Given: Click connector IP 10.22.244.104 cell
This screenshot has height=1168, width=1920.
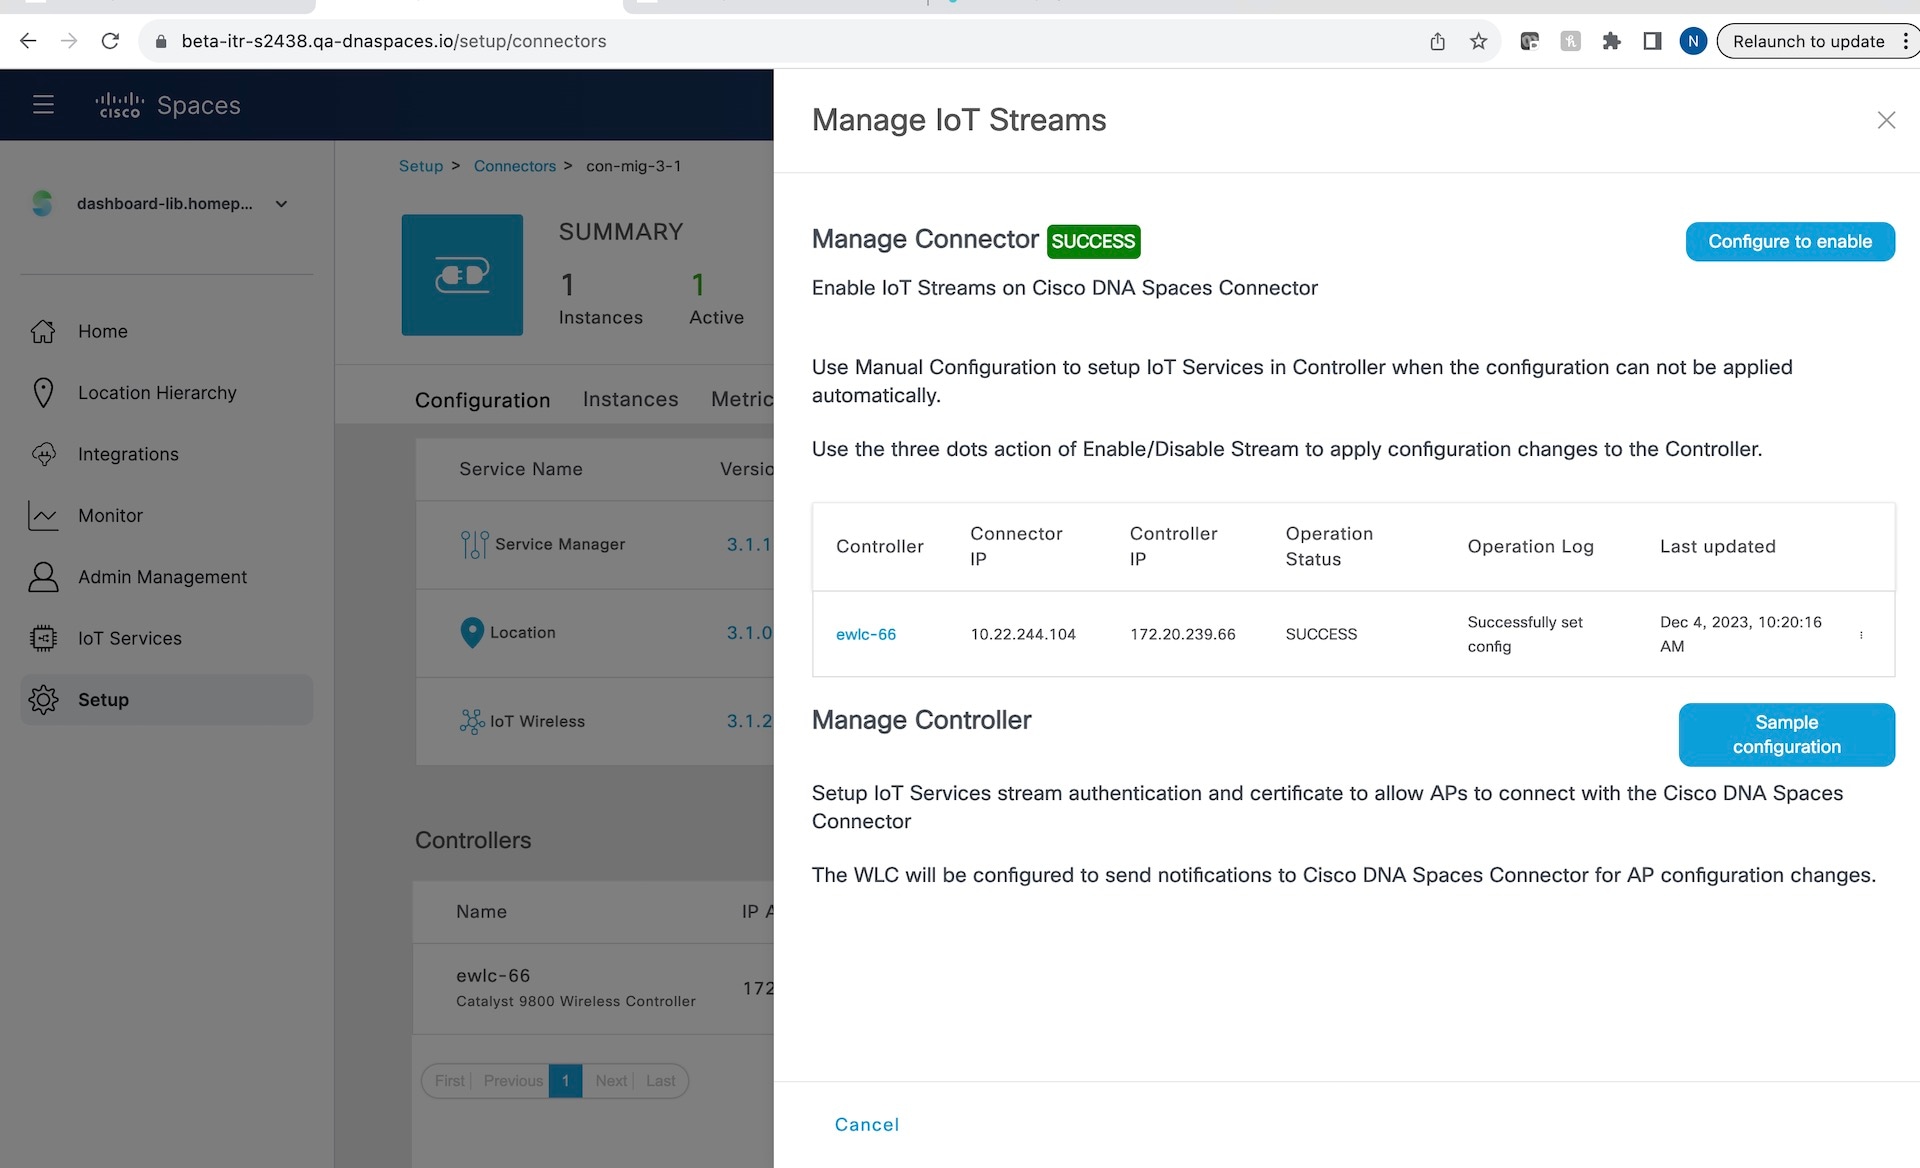Looking at the screenshot, I should 1023,634.
